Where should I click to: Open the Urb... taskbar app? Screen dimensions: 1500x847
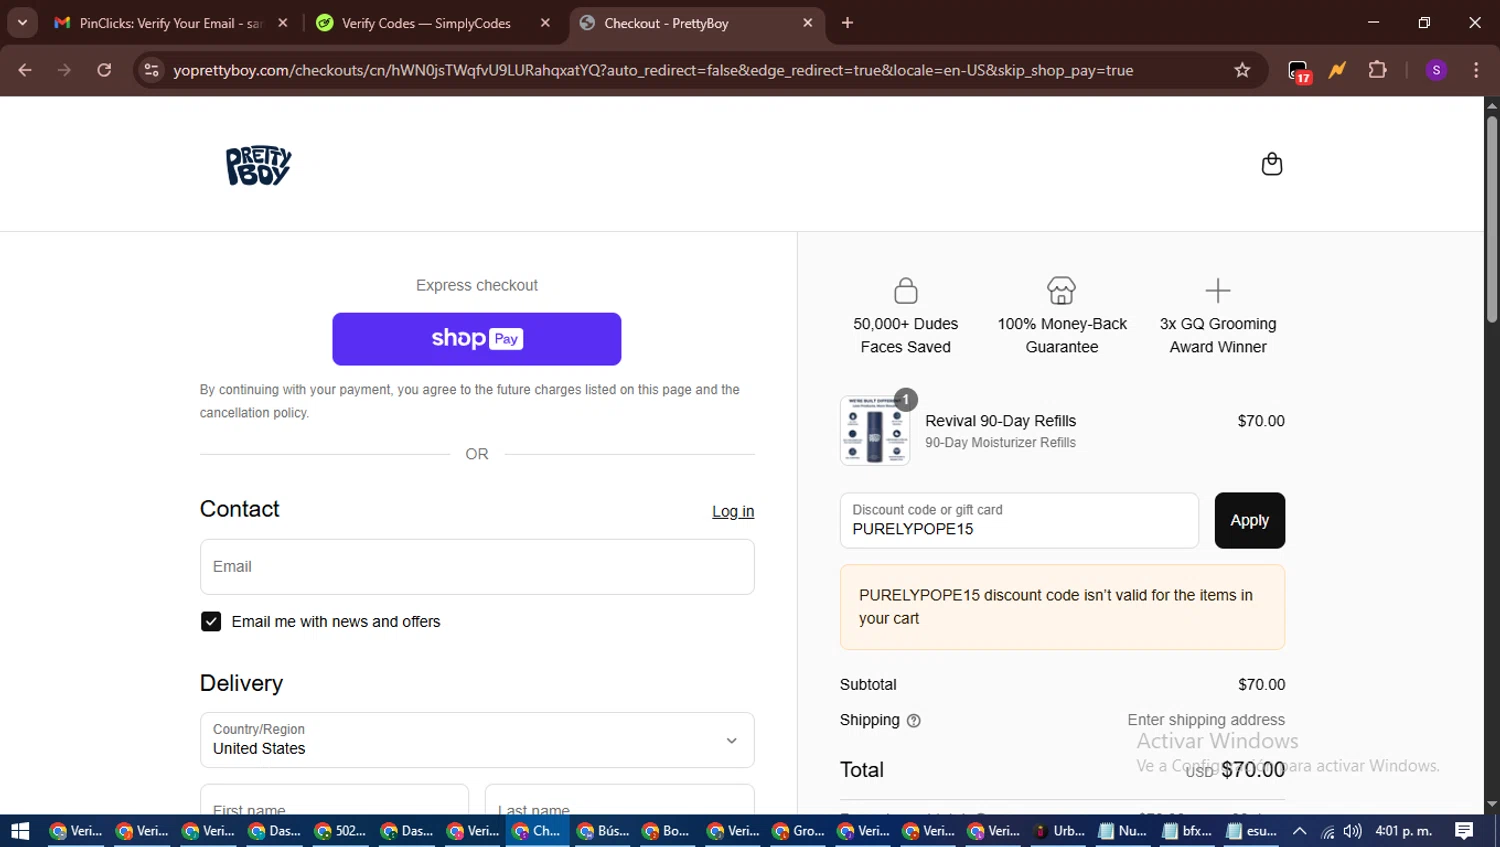[x=1058, y=831]
